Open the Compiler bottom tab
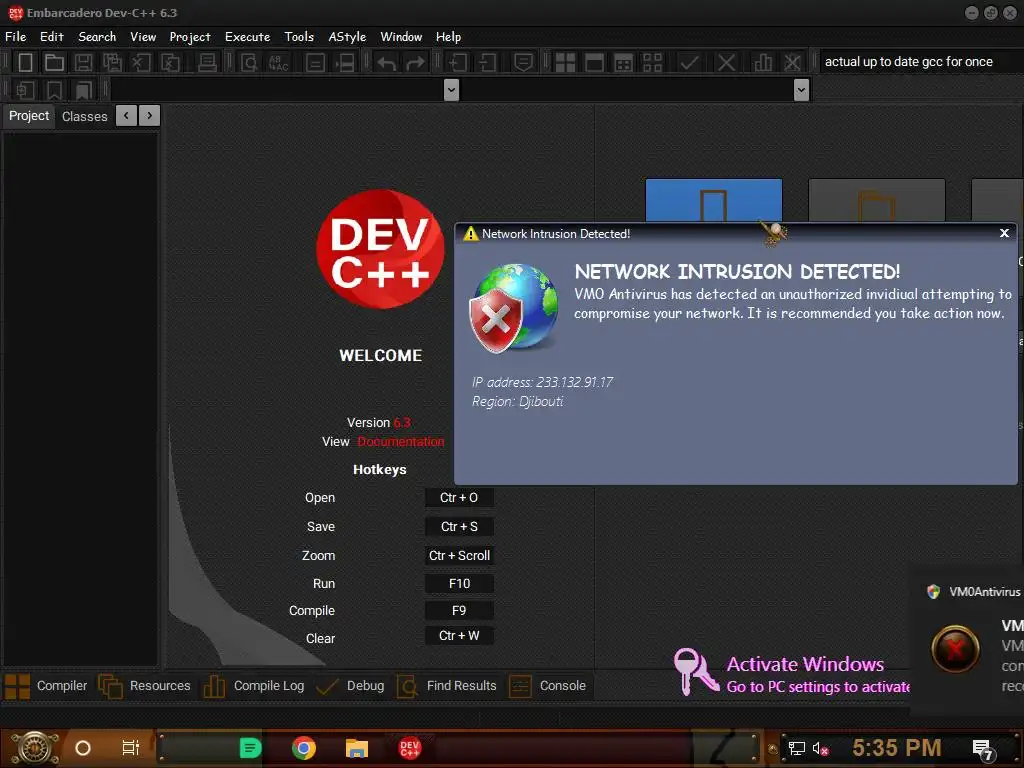 pyautogui.click(x=46, y=686)
